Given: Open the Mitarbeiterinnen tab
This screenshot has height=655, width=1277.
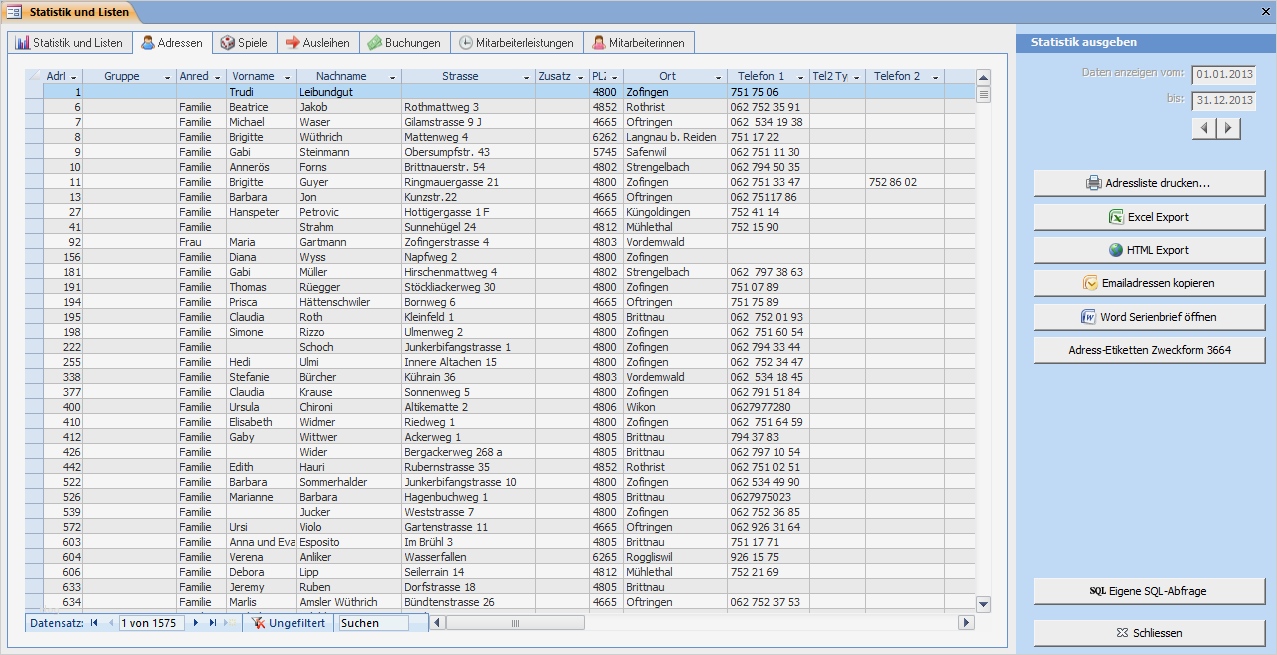Looking at the screenshot, I should [x=641, y=42].
